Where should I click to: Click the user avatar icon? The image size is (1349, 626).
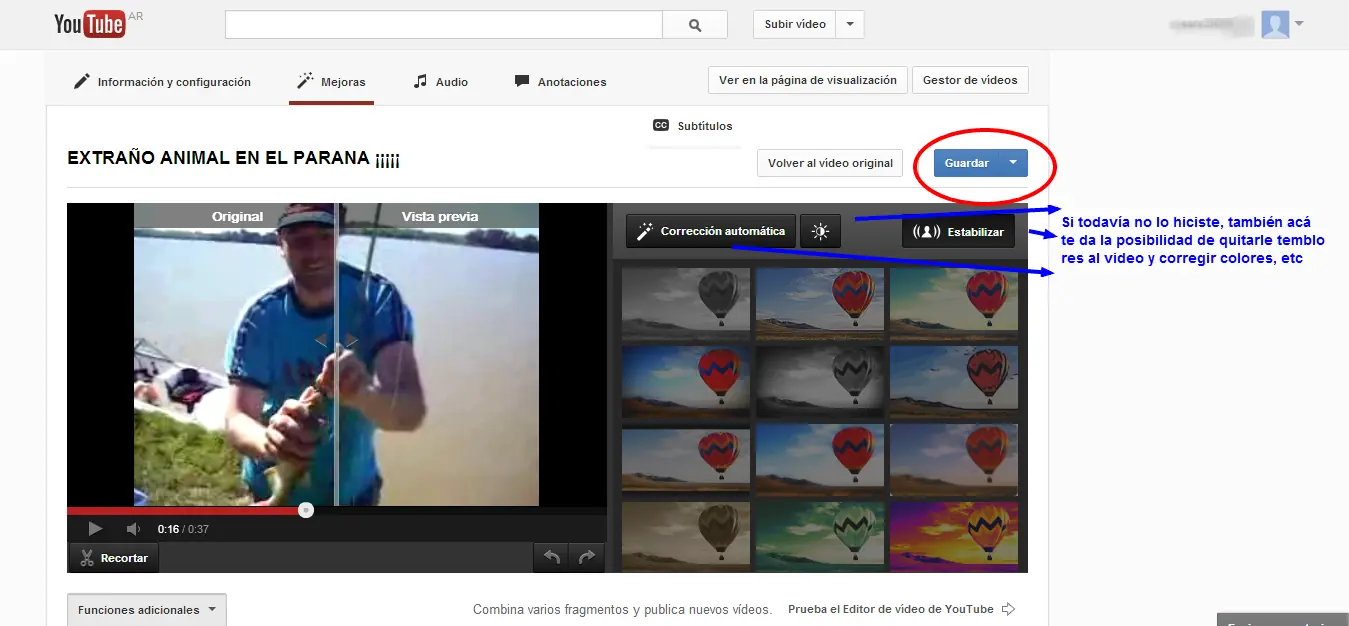click(x=1275, y=25)
